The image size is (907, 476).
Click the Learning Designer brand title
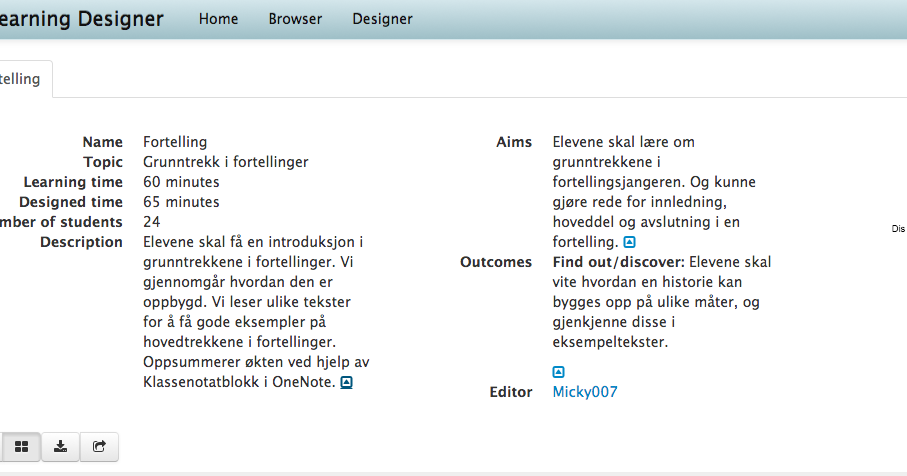pos(80,18)
